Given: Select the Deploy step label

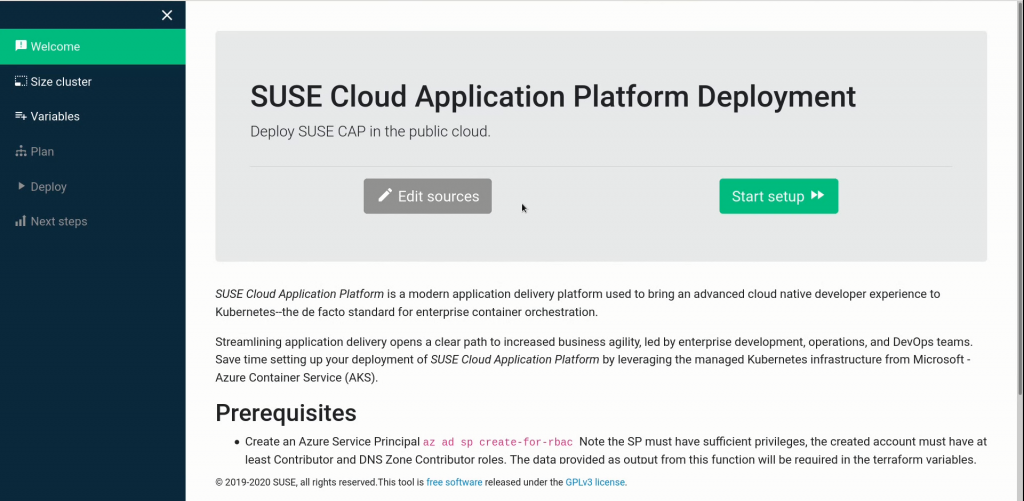Looking at the screenshot, I should [49, 186].
